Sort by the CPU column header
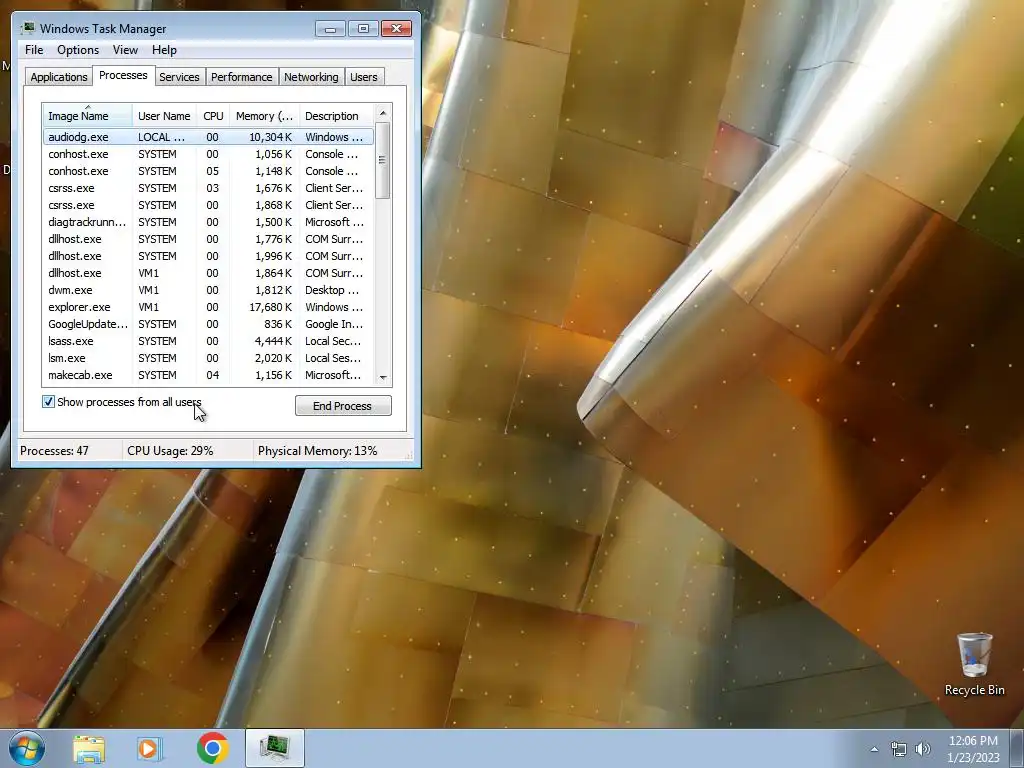The width and height of the screenshot is (1024, 768). (x=213, y=115)
